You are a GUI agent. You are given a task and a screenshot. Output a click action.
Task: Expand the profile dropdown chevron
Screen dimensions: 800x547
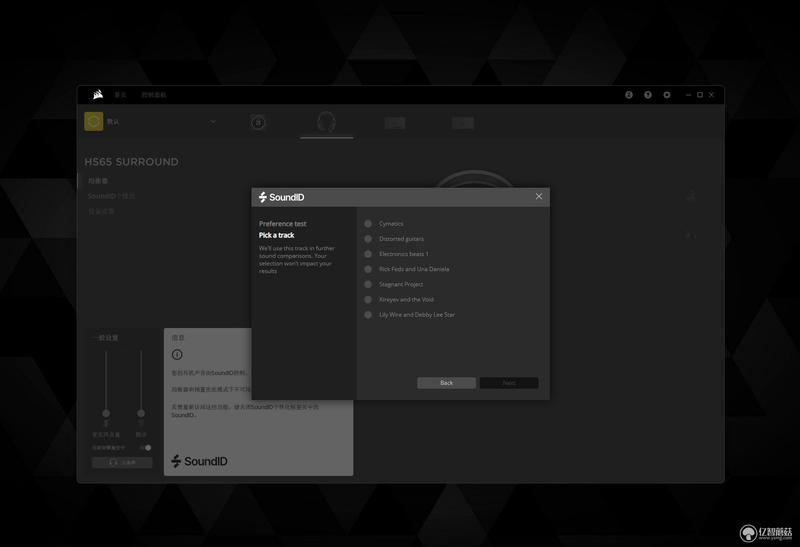(x=213, y=121)
